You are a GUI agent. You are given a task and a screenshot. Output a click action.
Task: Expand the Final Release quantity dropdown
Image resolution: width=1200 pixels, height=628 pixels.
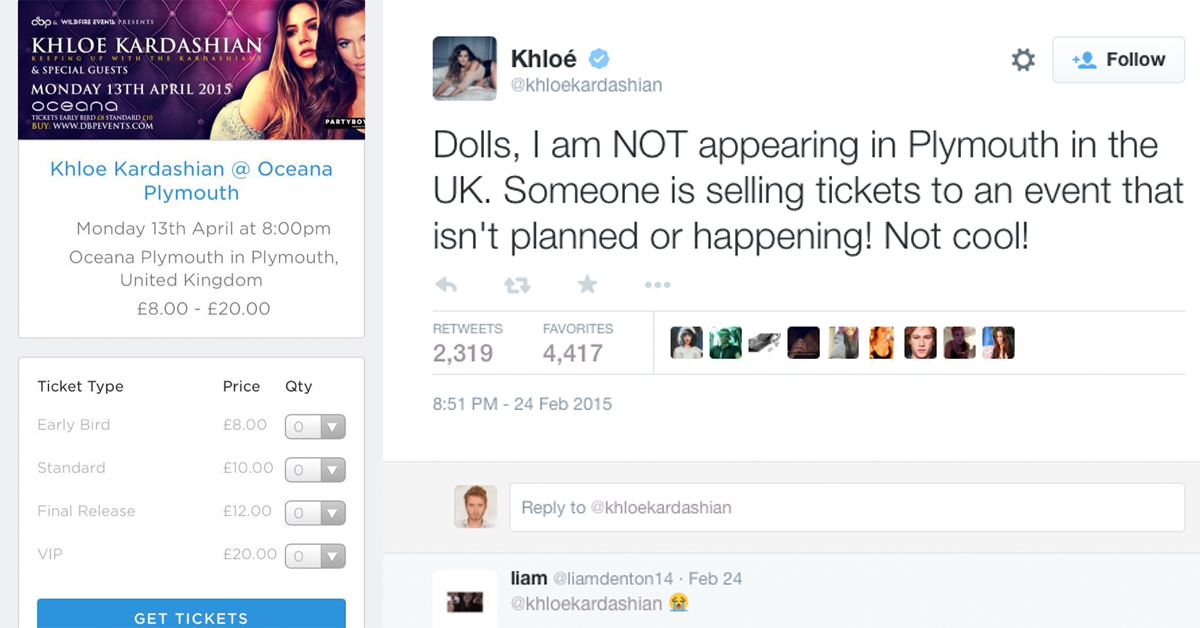point(315,513)
